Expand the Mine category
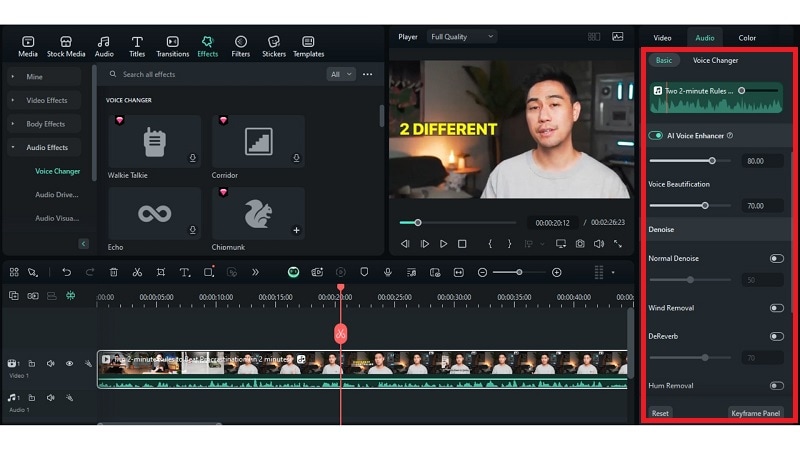The width and height of the screenshot is (800, 450). (44, 77)
